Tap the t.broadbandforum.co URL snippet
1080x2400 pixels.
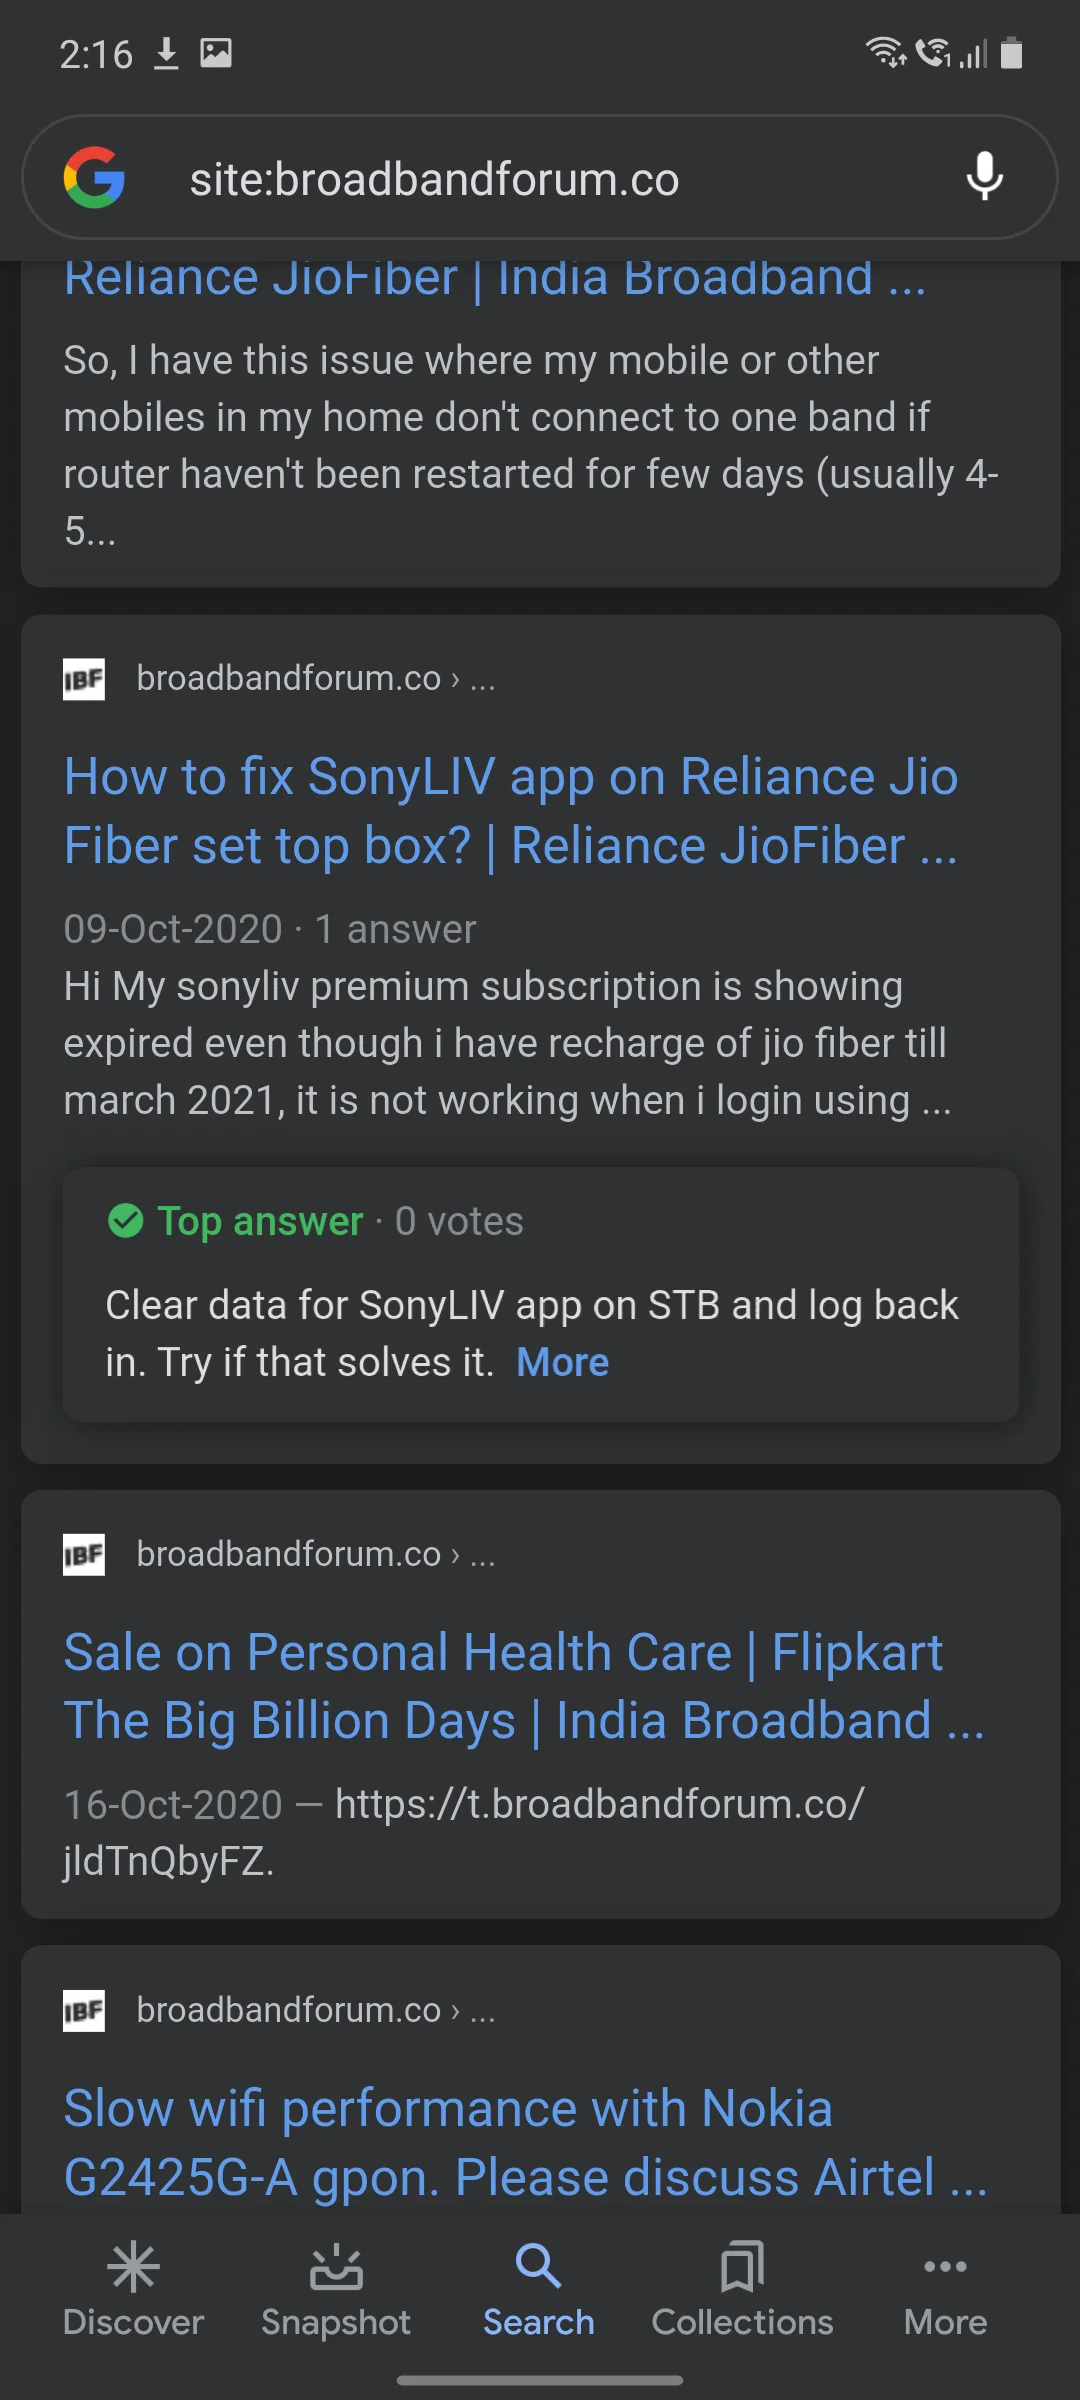pyautogui.click(x=599, y=1805)
